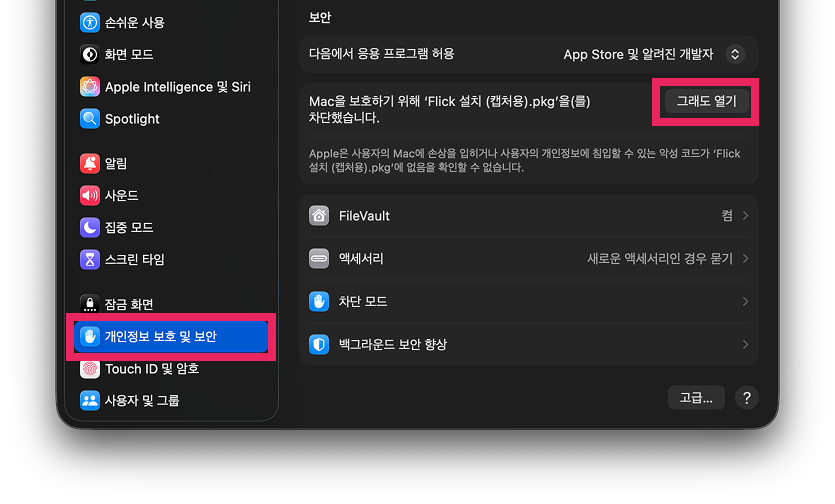The image size is (835, 504).
Task: Select 집중 모드 label in sidebar
Action: pyautogui.click(x=129, y=227)
